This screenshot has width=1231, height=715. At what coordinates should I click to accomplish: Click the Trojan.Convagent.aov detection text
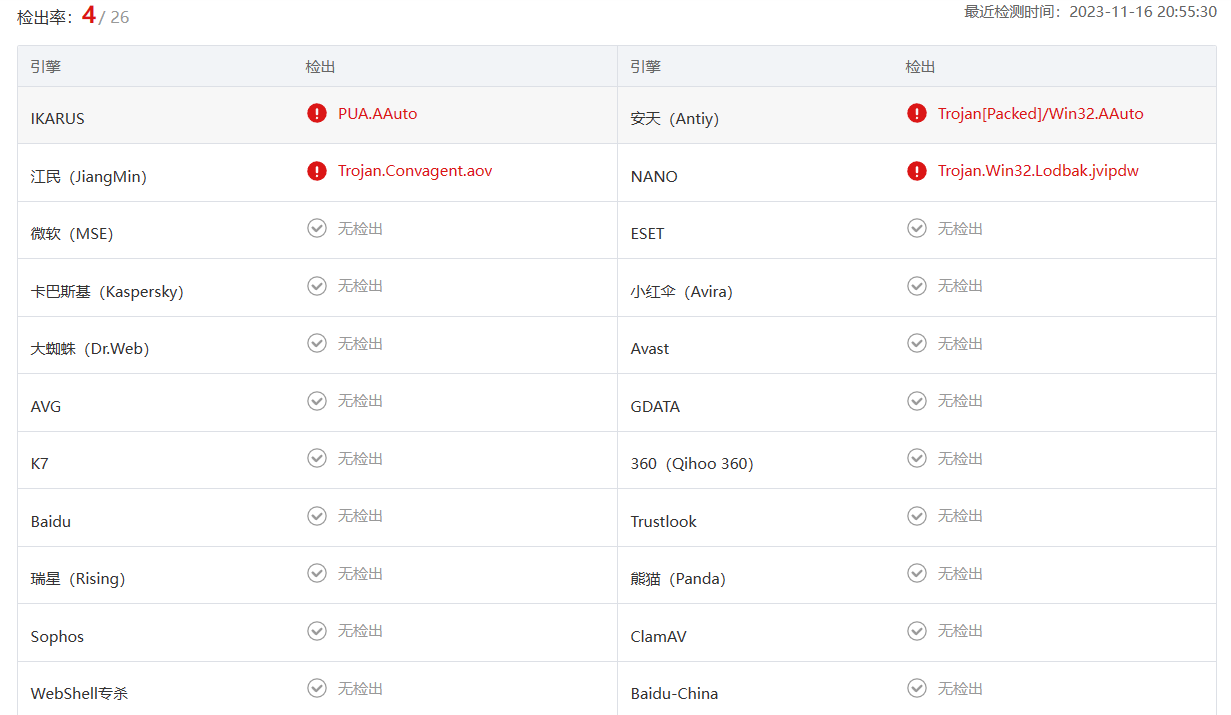pyautogui.click(x=415, y=171)
